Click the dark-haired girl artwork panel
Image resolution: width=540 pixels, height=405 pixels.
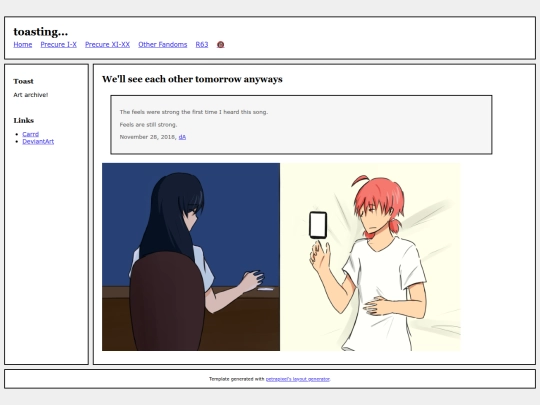pyautogui.click(x=191, y=257)
